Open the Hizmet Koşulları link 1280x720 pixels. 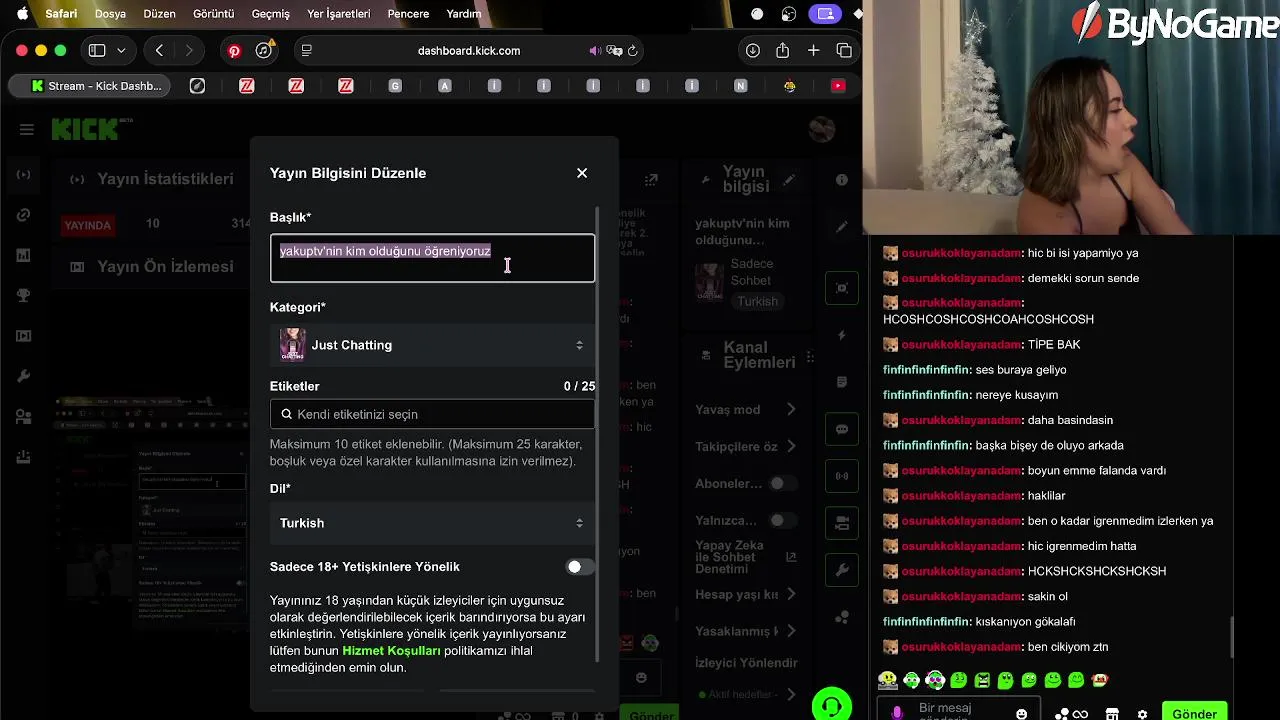[391, 651]
